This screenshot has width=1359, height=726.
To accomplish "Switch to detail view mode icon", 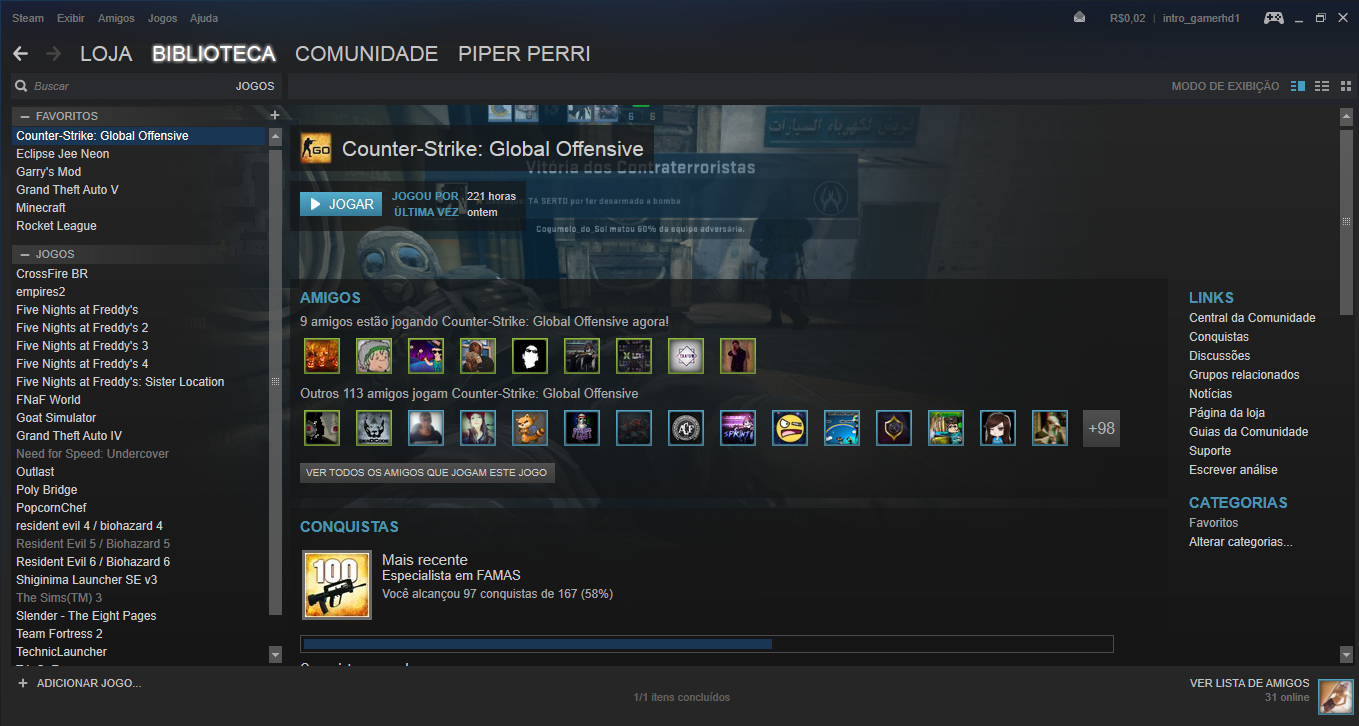I will [1298, 86].
